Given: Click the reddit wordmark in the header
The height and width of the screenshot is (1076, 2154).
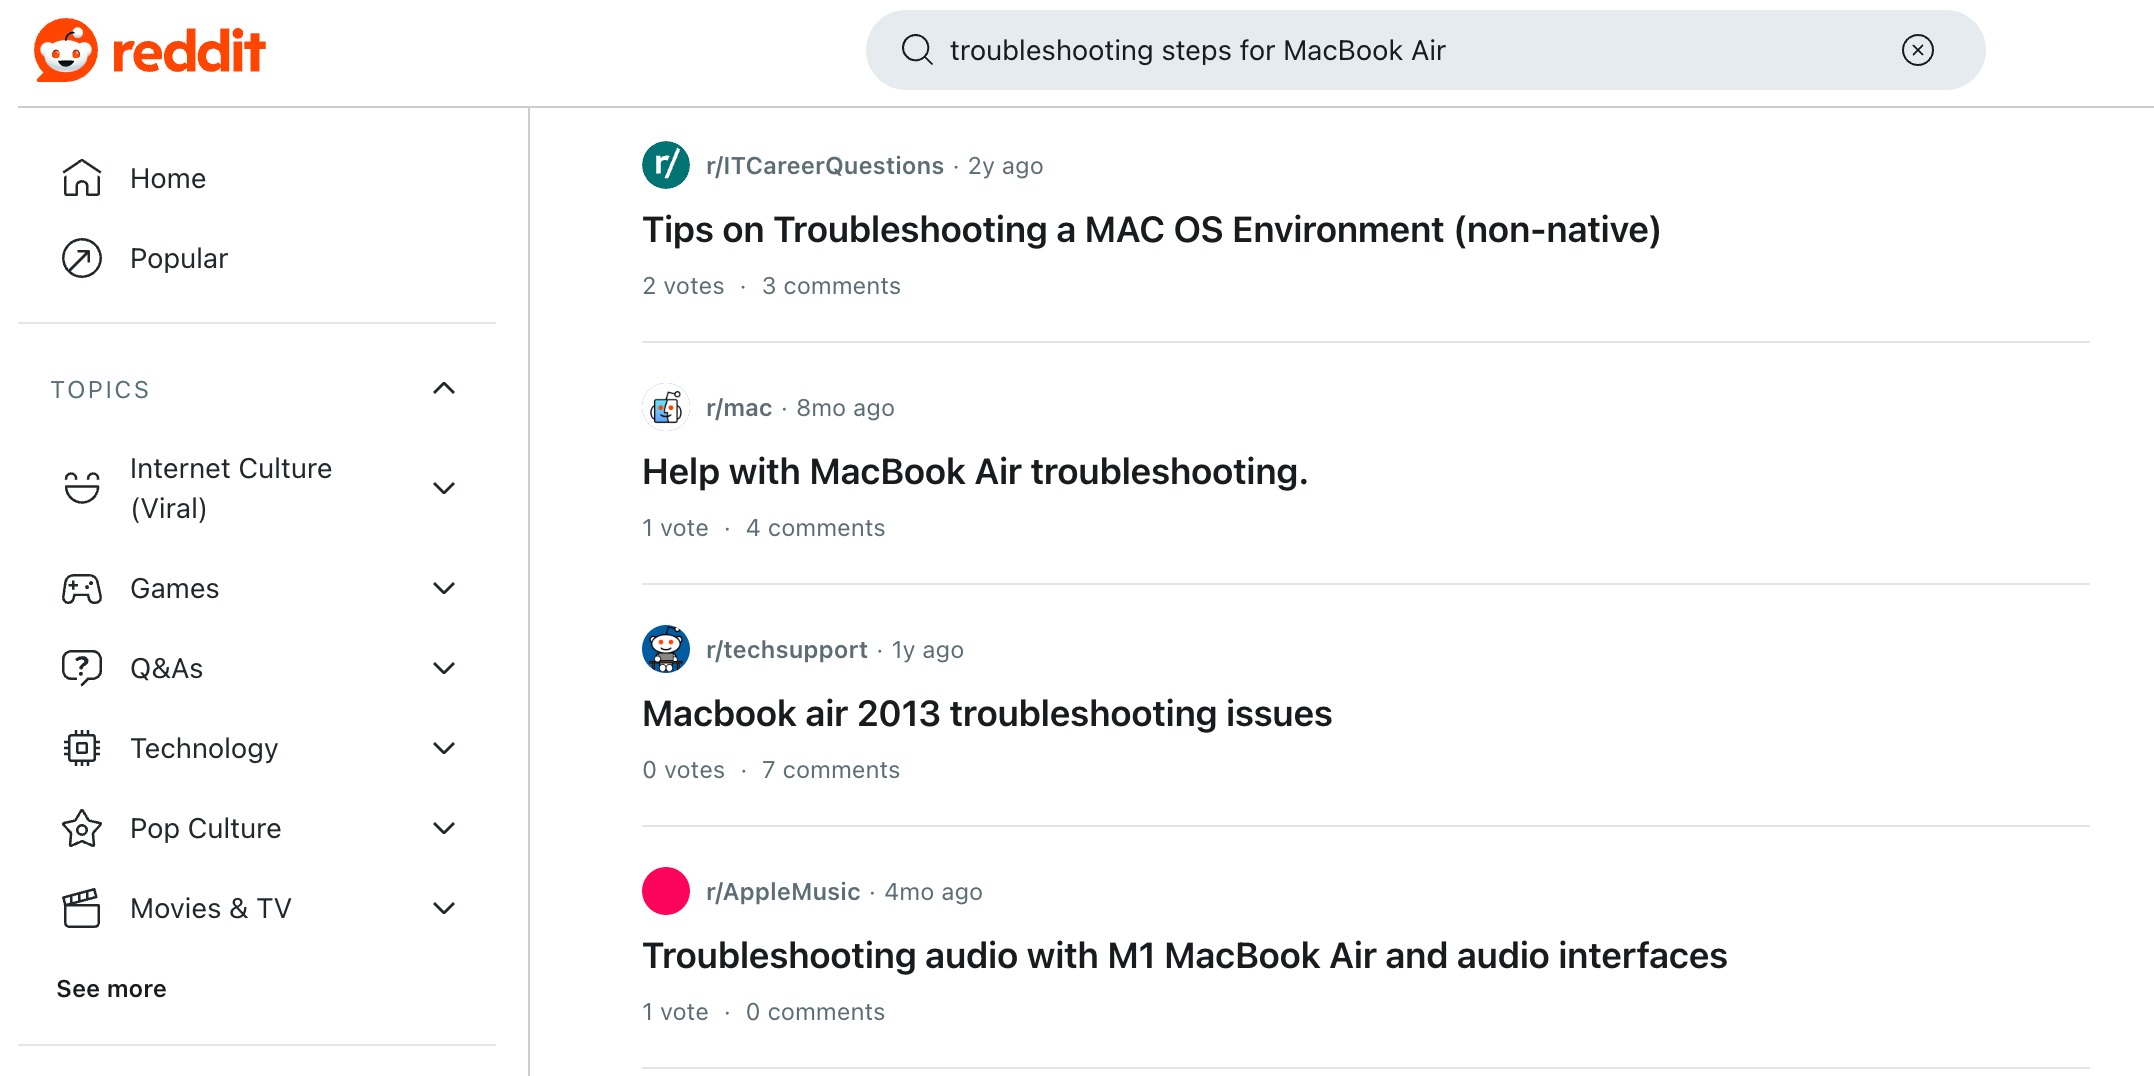Looking at the screenshot, I should coord(188,51).
